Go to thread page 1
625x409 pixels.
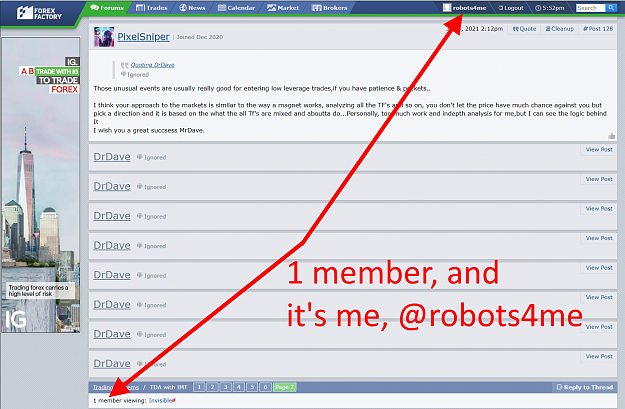pyautogui.click(x=199, y=387)
